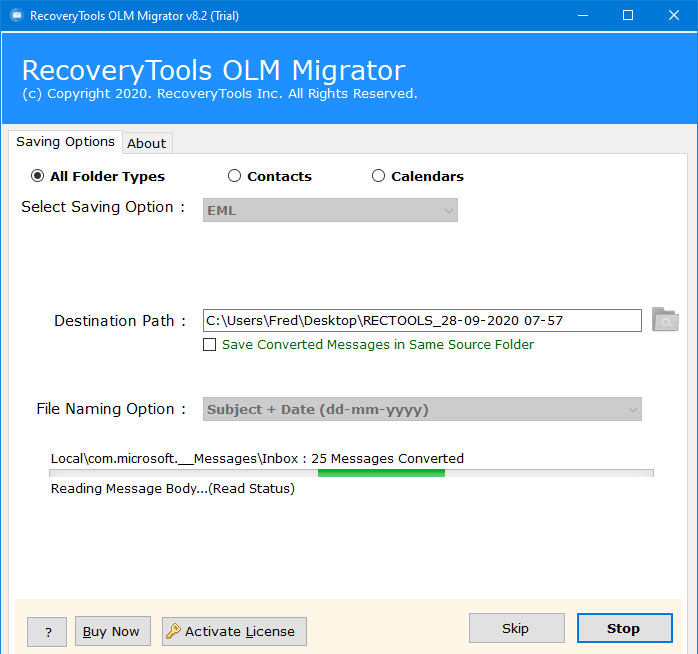This screenshot has width=698, height=654.
Task: Expand the File Naming Option dropdown
Action: pyautogui.click(x=422, y=409)
